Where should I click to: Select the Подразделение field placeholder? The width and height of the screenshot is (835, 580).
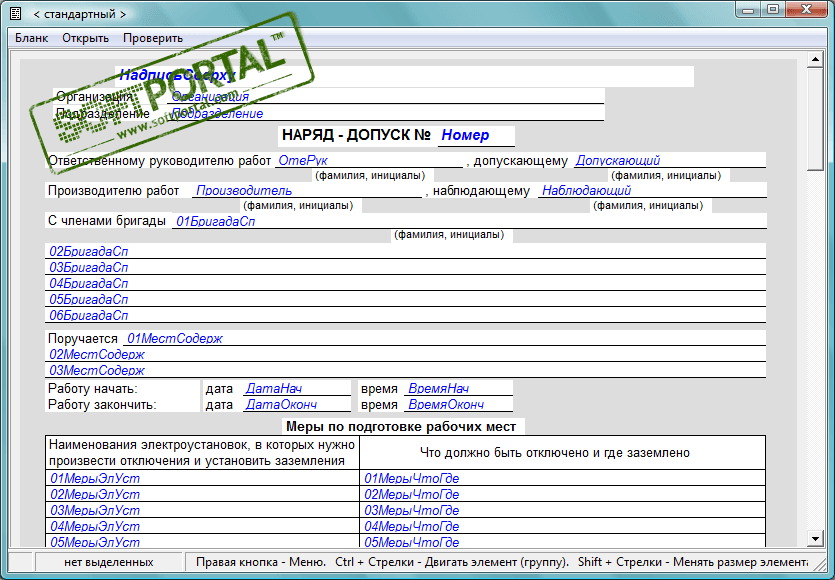(x=386, y=113)
